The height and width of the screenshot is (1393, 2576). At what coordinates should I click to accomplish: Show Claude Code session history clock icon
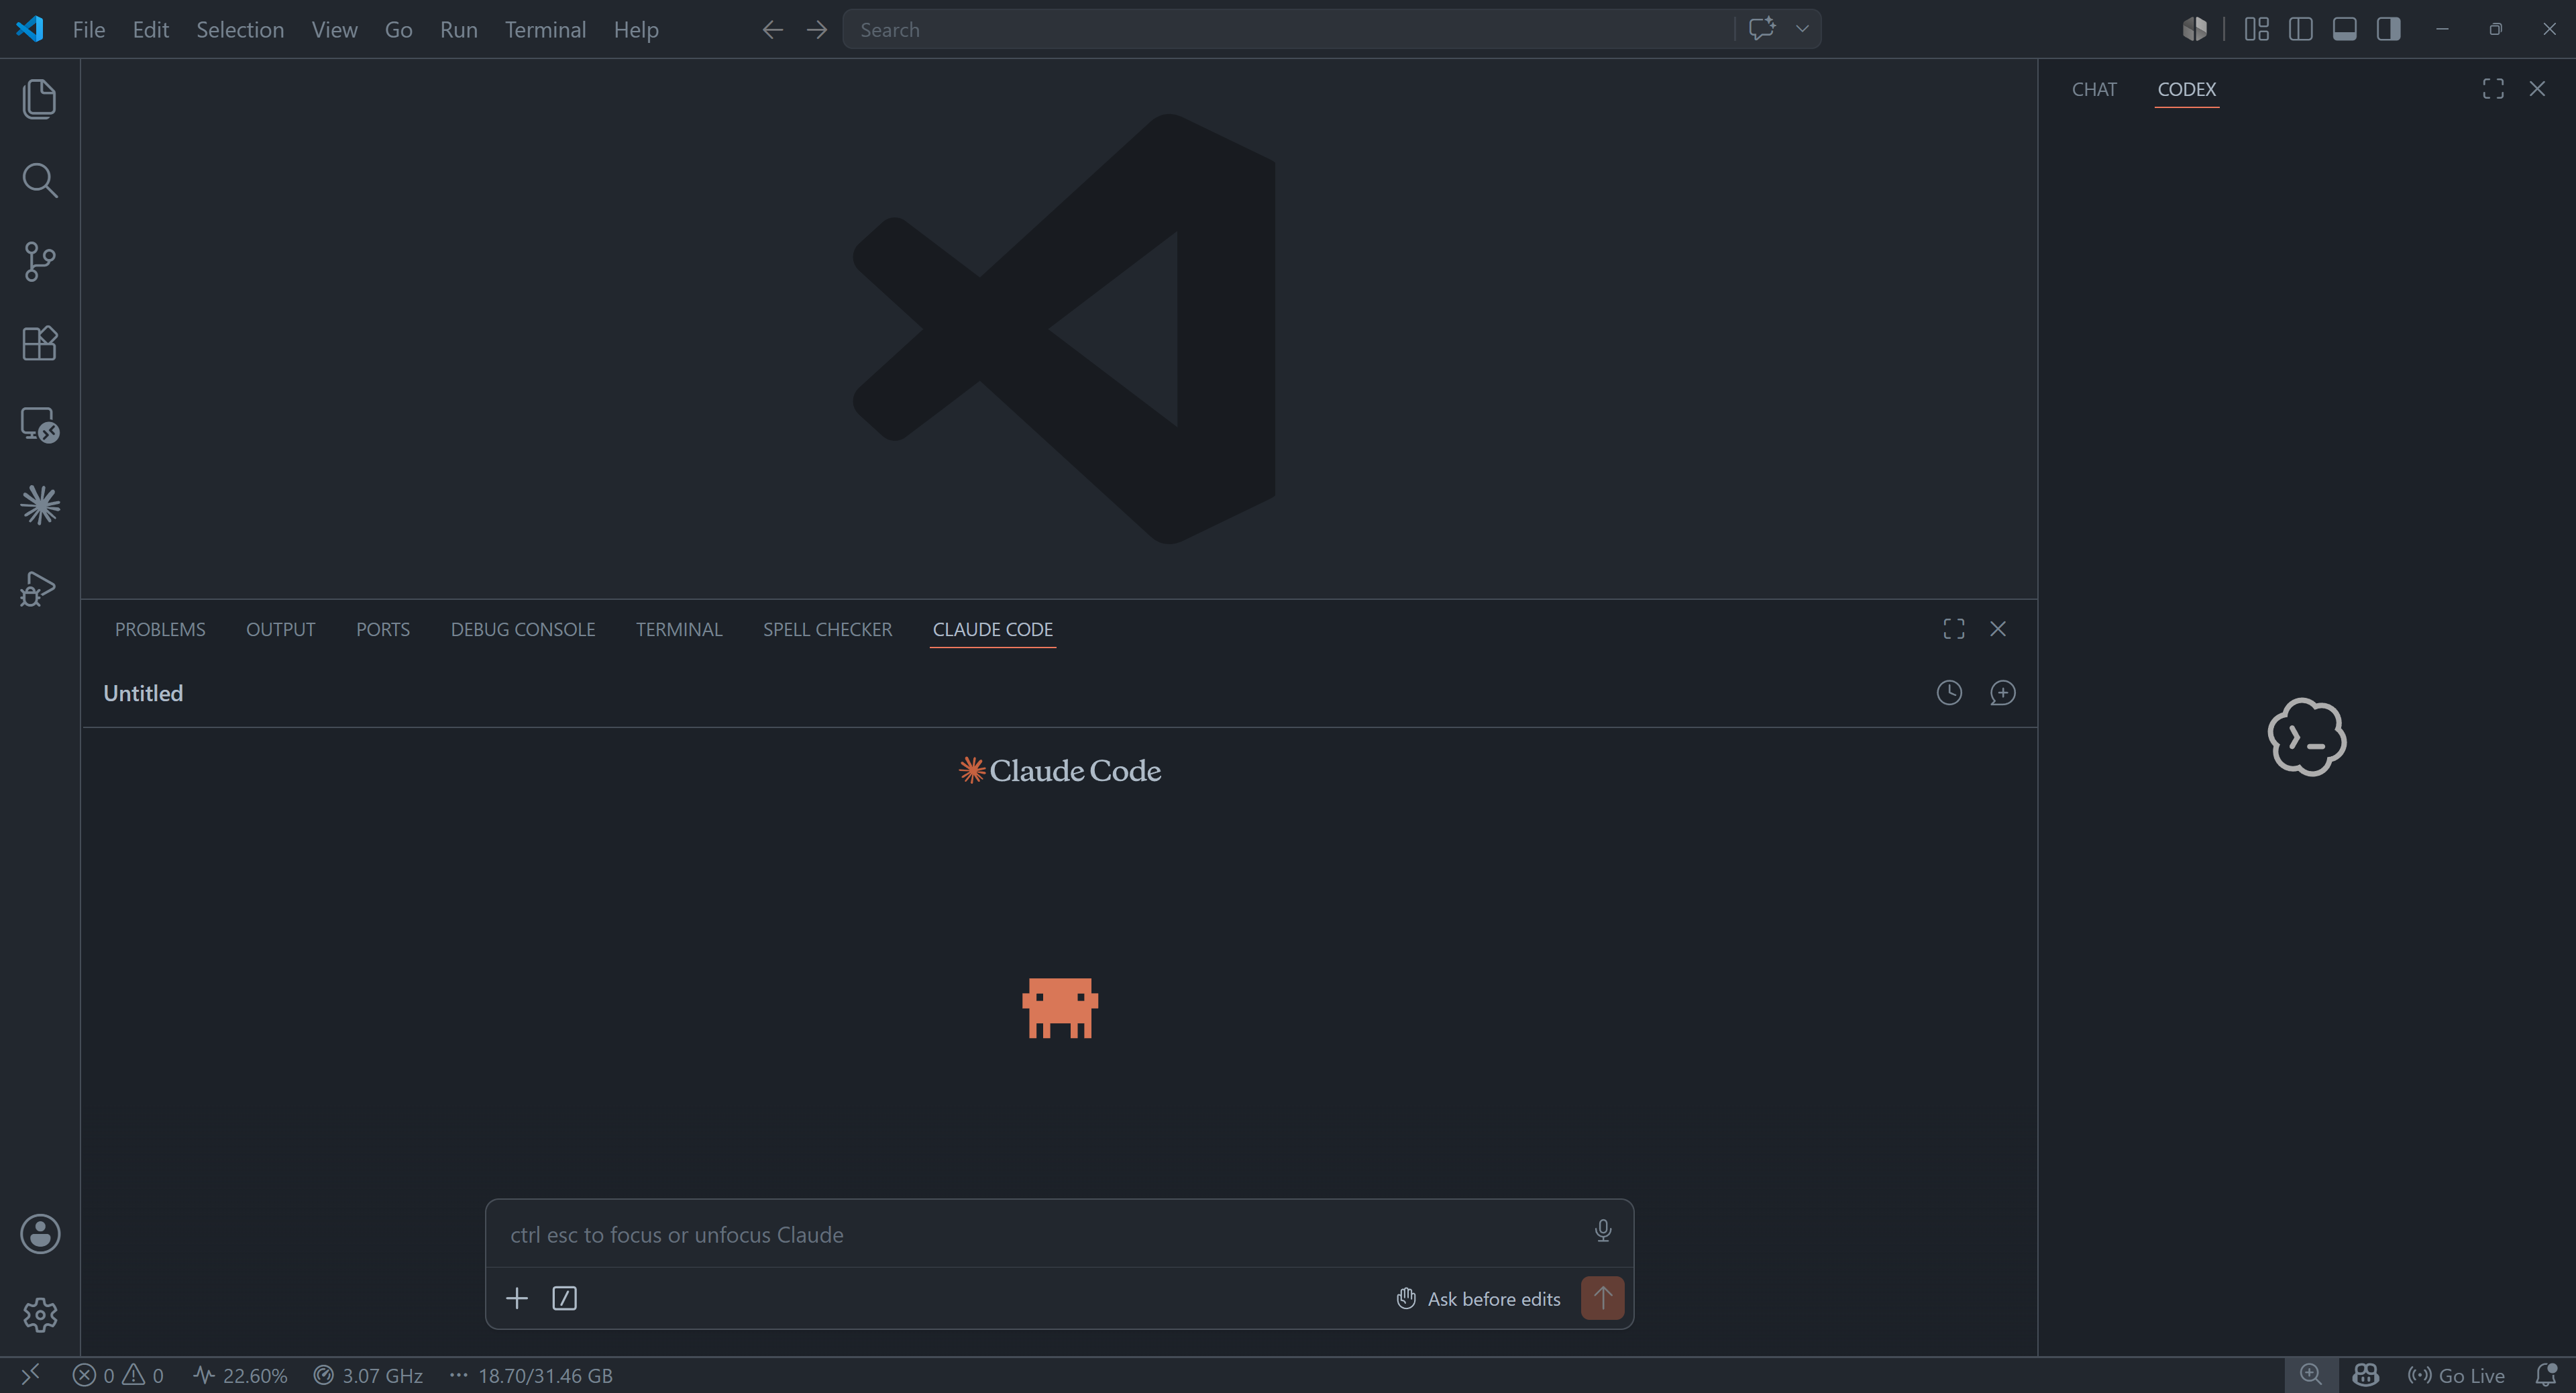pyautogui.click(x=1949, y=693)
